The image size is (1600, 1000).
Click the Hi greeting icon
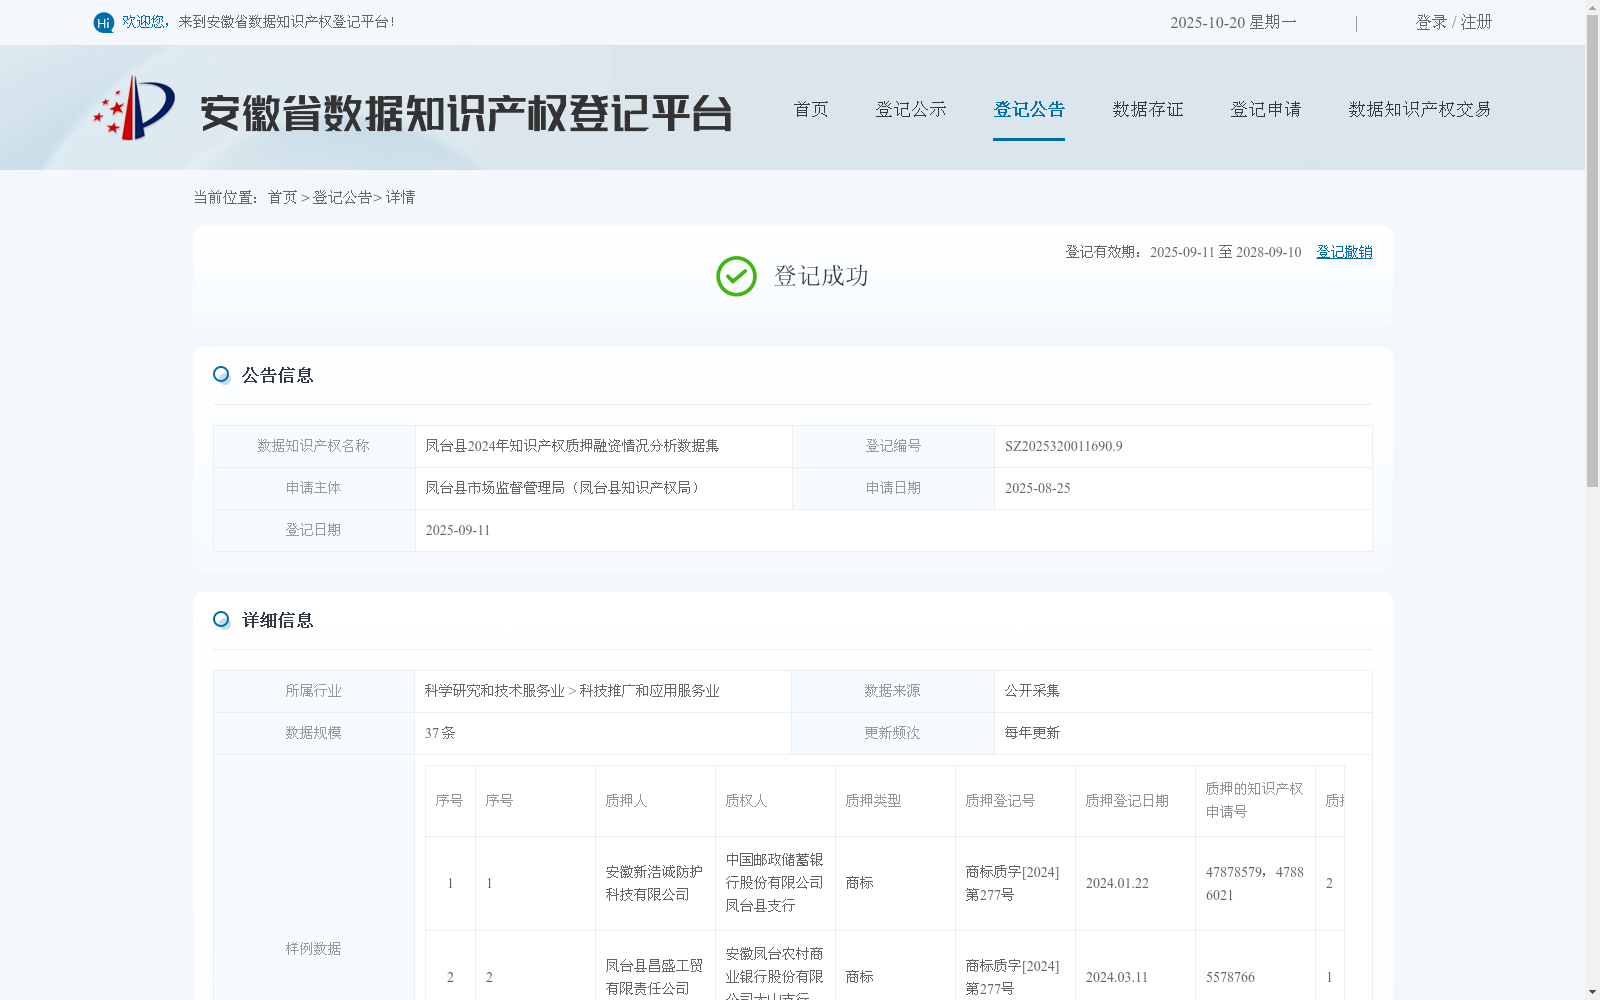[104, 22]
